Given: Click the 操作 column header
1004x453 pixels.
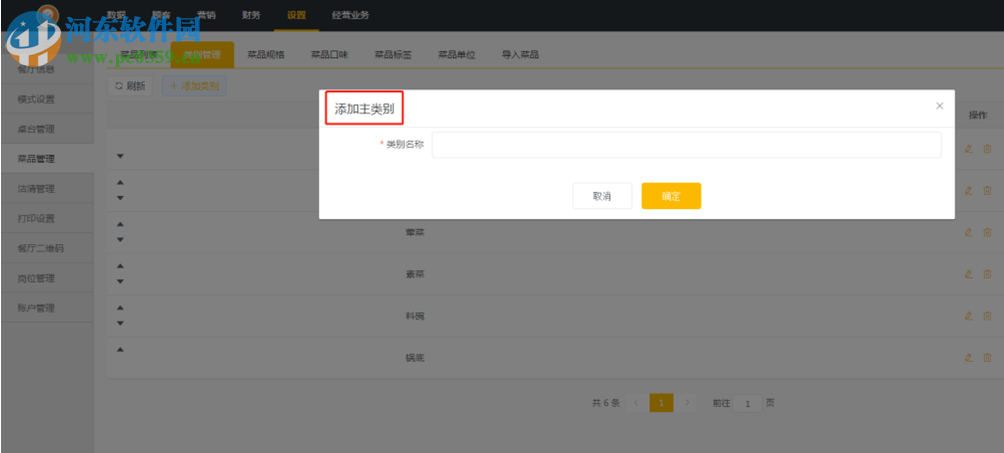Looking at the screenshot, I should 978,115.
